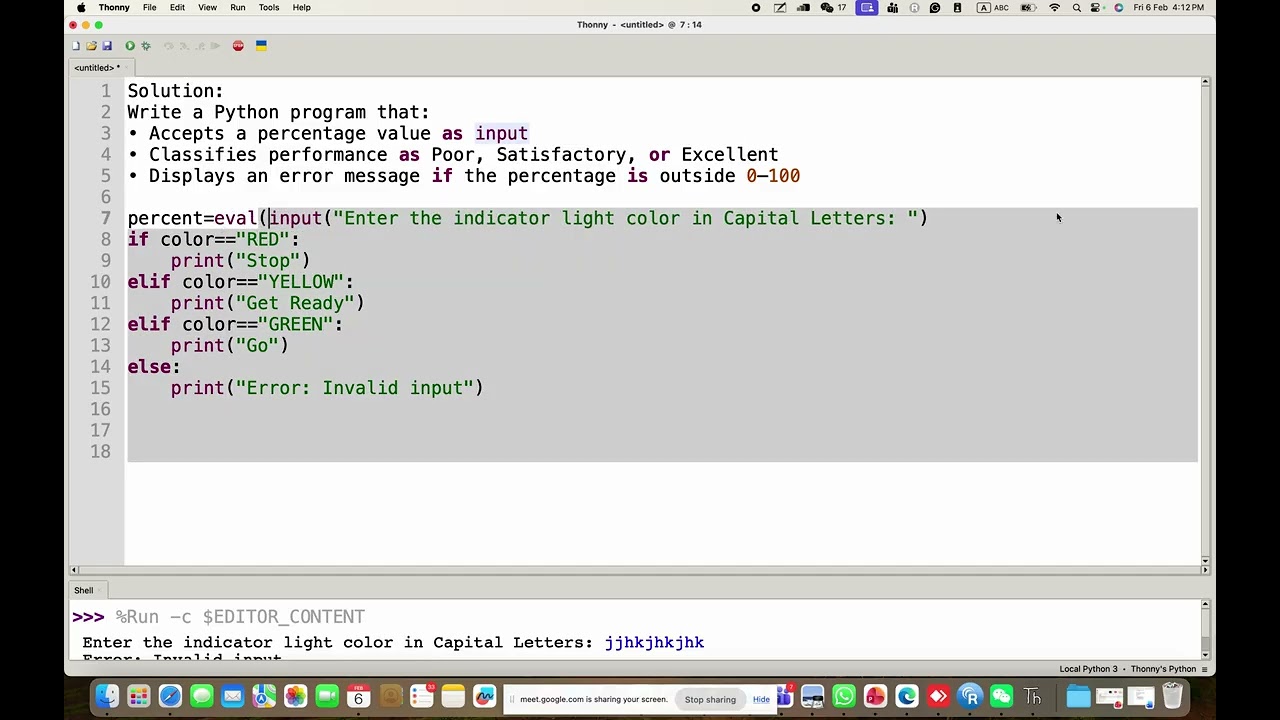1280x720 pixels.
Task: Click the grayed Step over icon
Action: click(x=168, y=46)
